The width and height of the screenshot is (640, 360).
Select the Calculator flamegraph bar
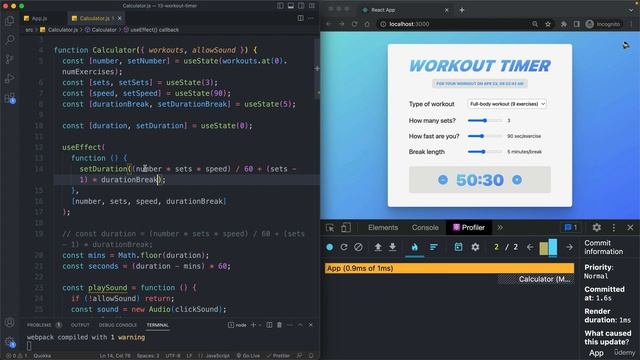click(x=536, y=279)
